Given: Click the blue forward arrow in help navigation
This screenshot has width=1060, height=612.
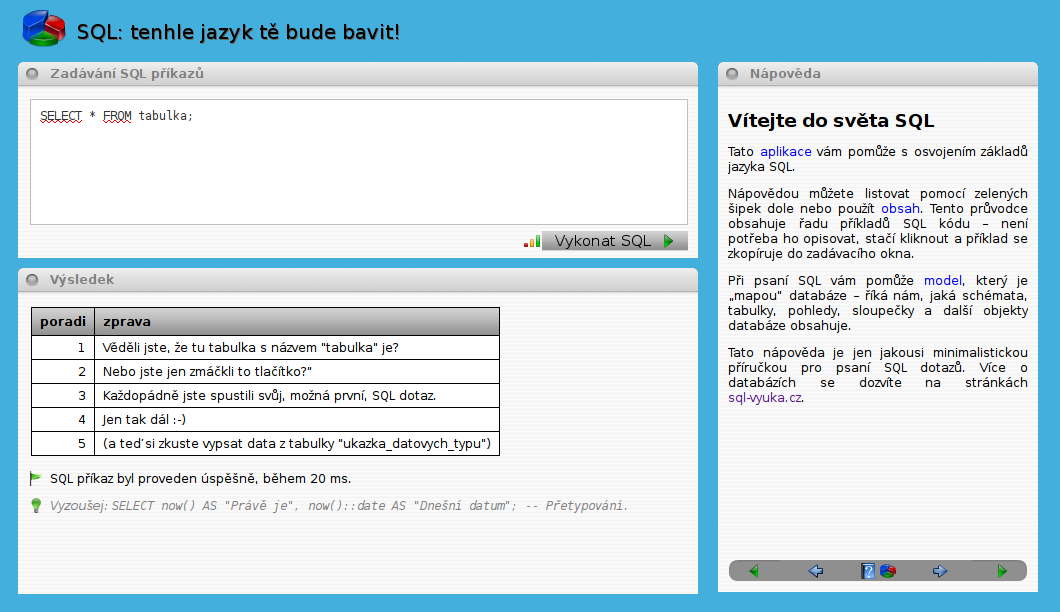Looking at the screenshot, I should (x=940, y=571).
